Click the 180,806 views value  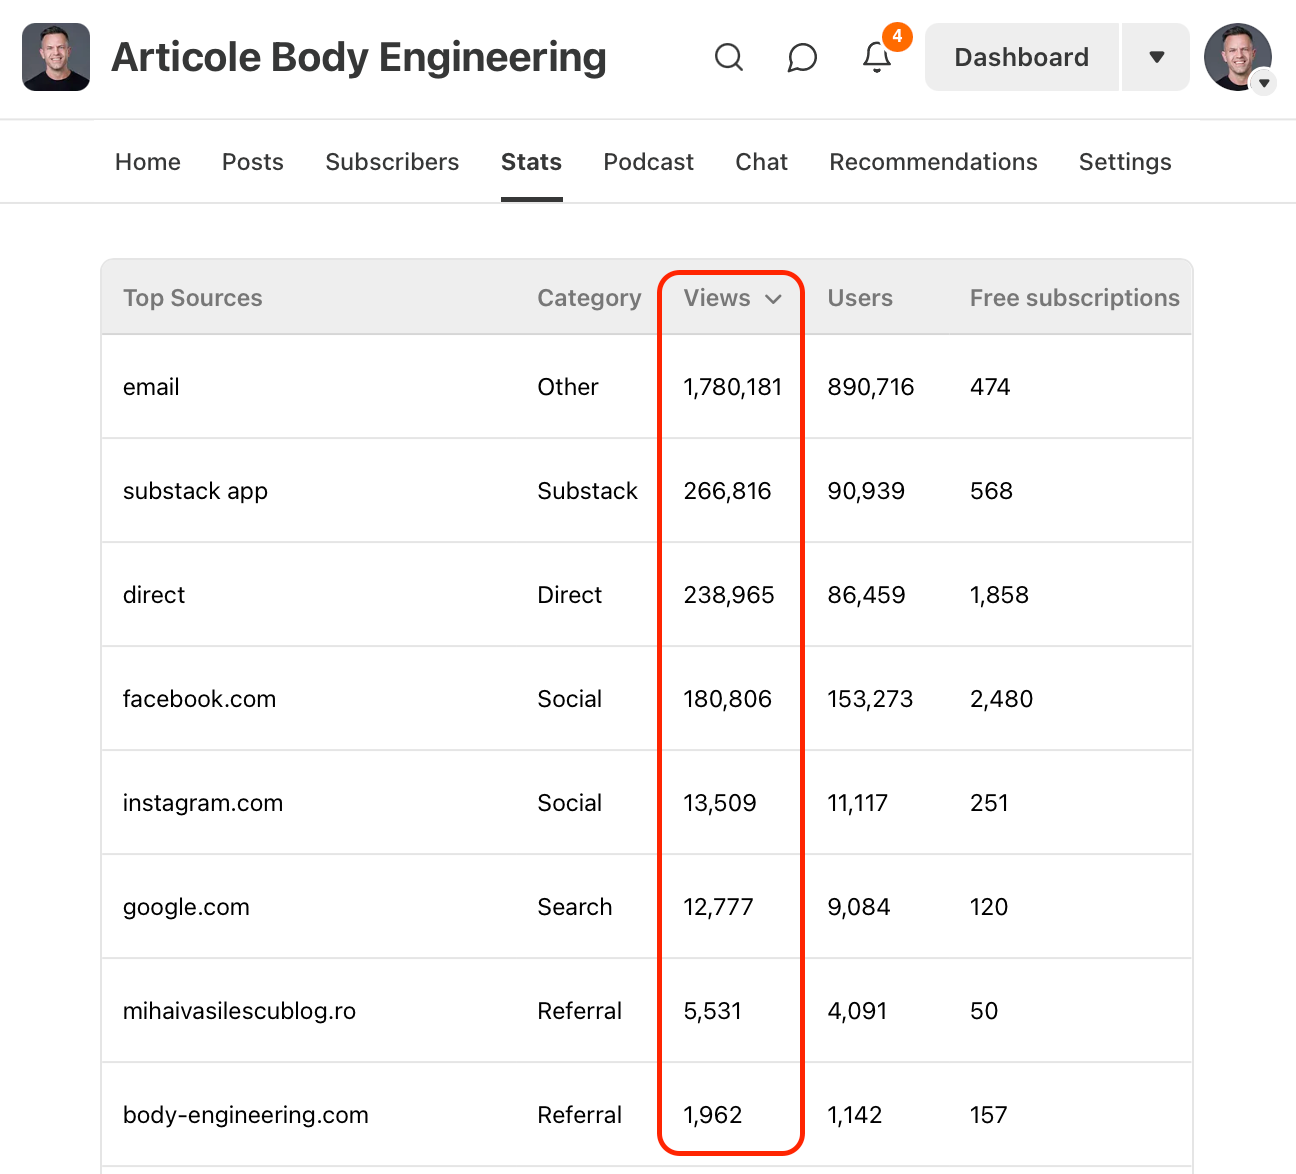(x=727, y=699)
